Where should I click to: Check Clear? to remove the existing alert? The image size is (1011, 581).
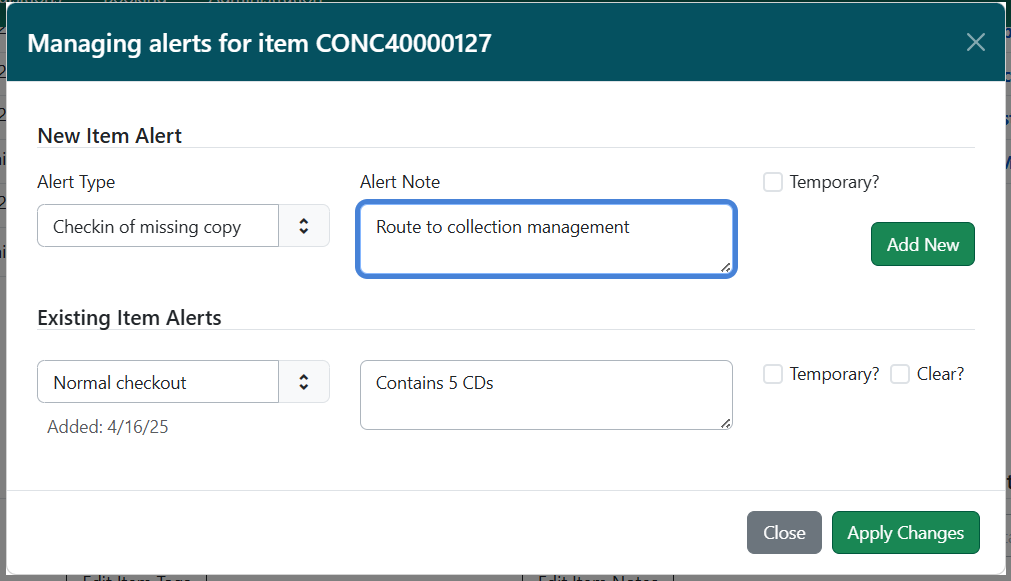coord(897,373)
